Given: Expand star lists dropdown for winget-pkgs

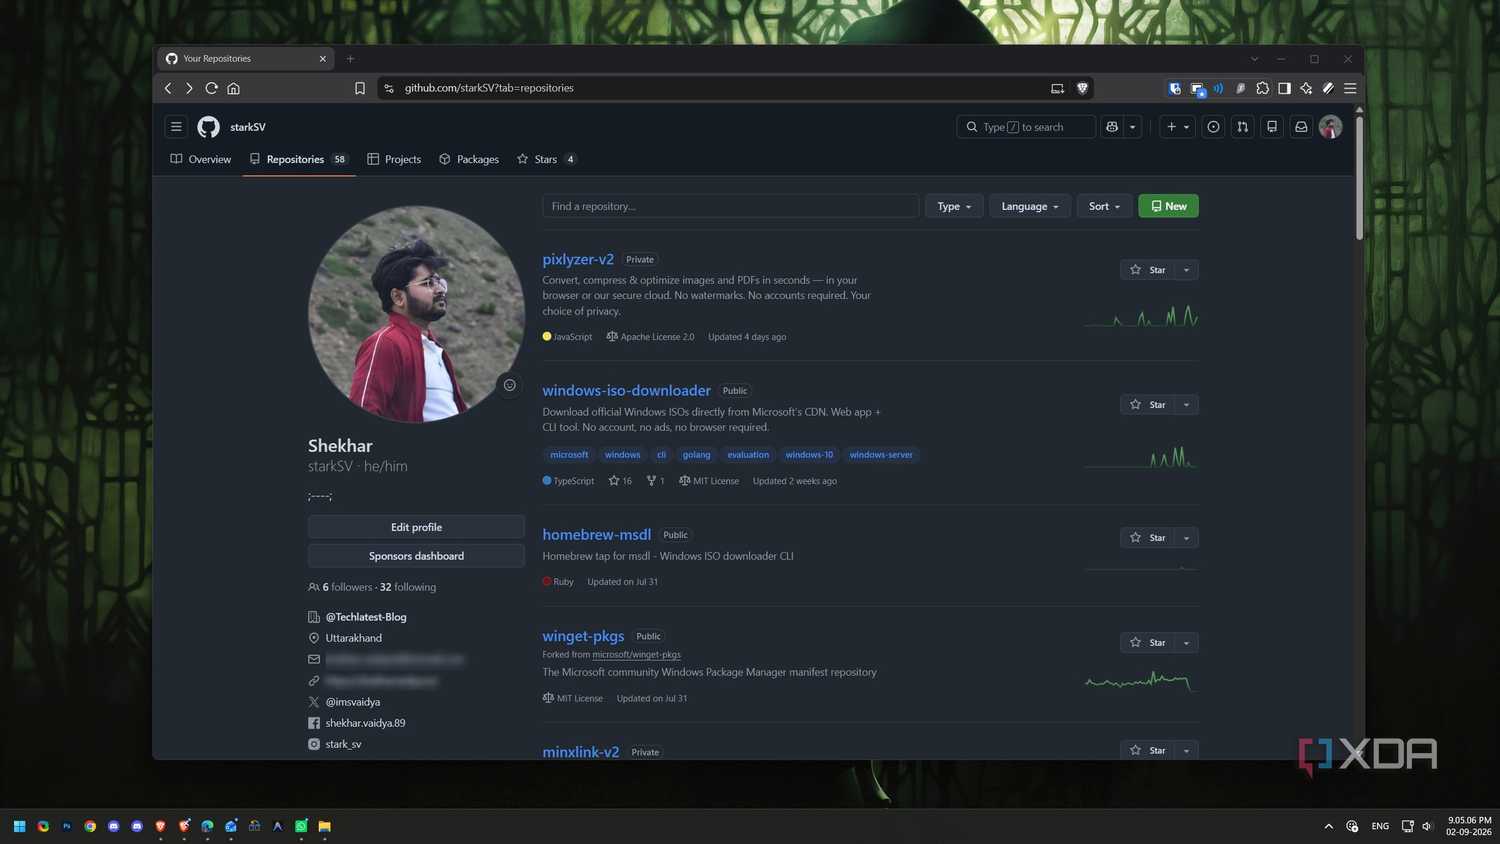Looking at the screenshot, I should (1186, 643).
